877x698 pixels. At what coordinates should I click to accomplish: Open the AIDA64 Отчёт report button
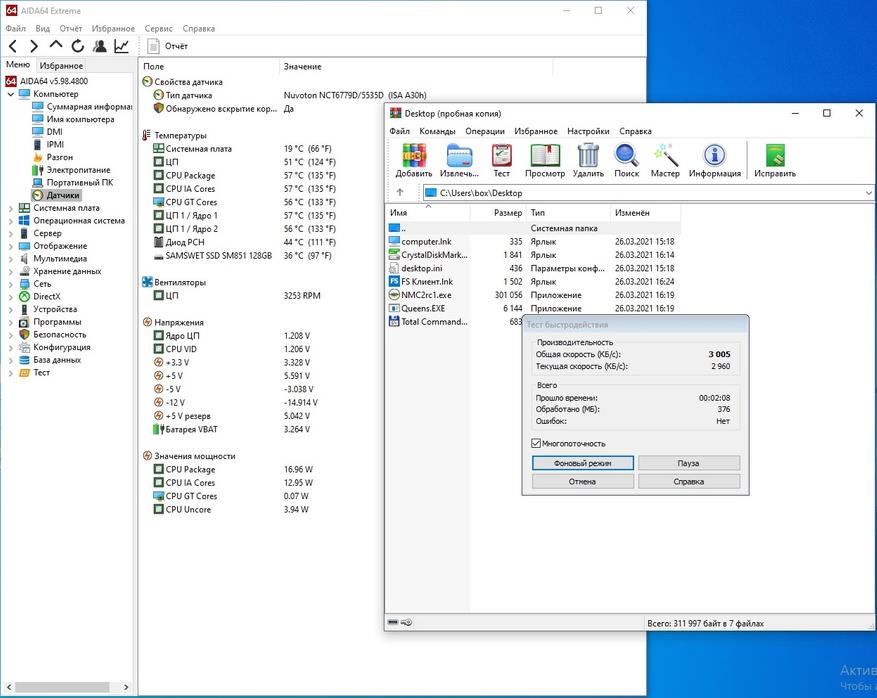167,46
